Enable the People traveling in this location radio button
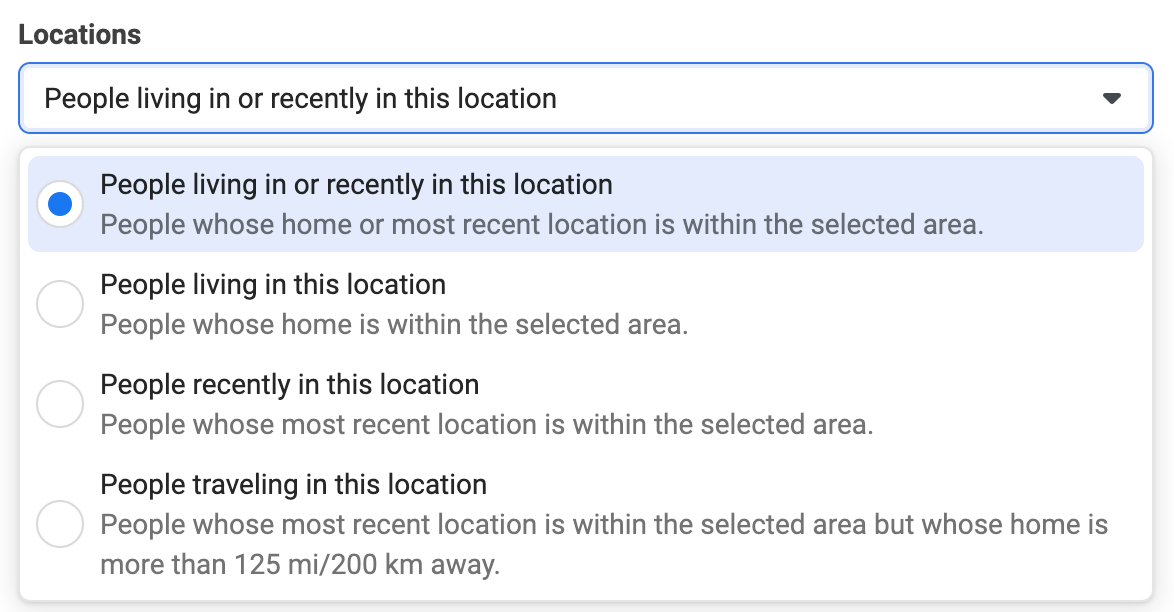1174x612 pixels. click(x=60, y=524)
